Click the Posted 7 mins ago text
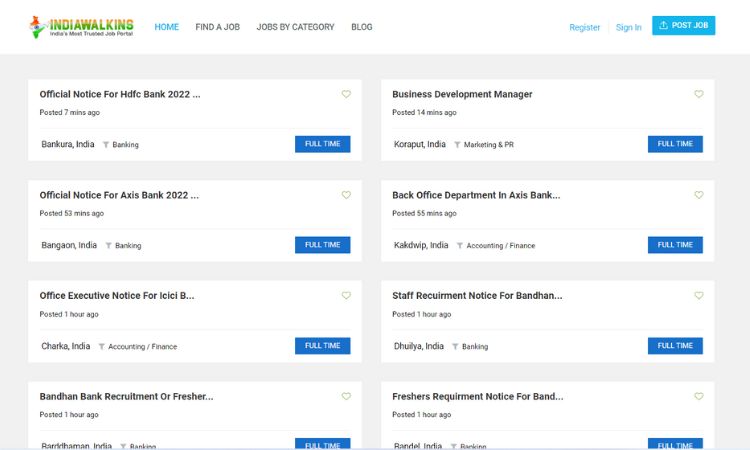Viewport: 750px width, 450px height. pos(70,112)
